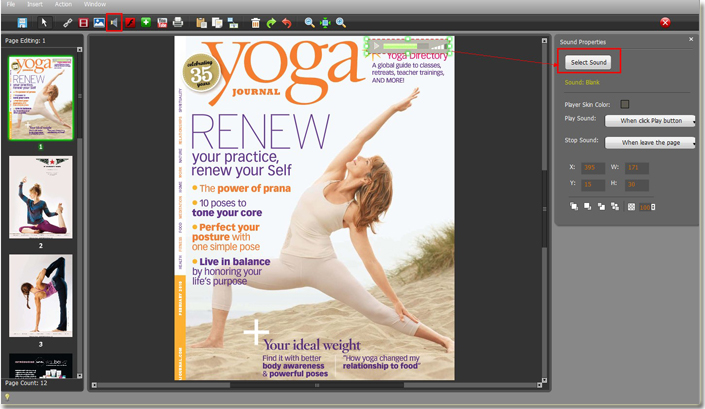Select page 1 thumbnail

[40, 98]
